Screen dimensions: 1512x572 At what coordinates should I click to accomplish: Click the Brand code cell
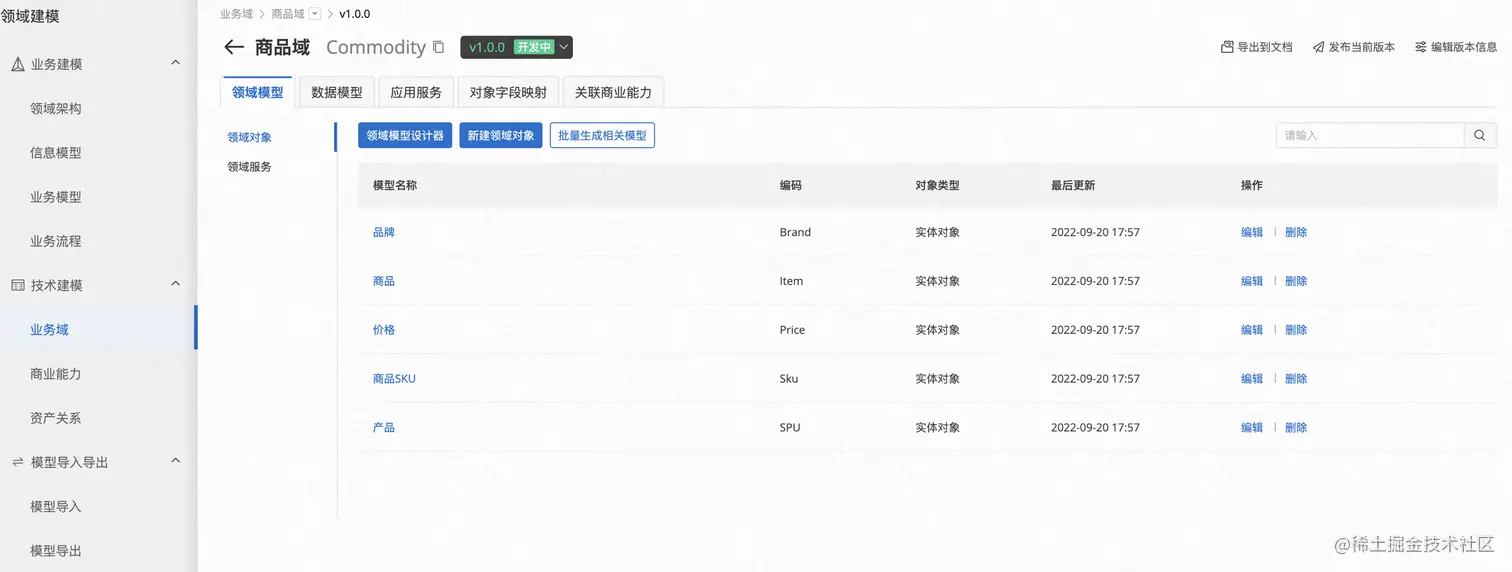[795, 232]
